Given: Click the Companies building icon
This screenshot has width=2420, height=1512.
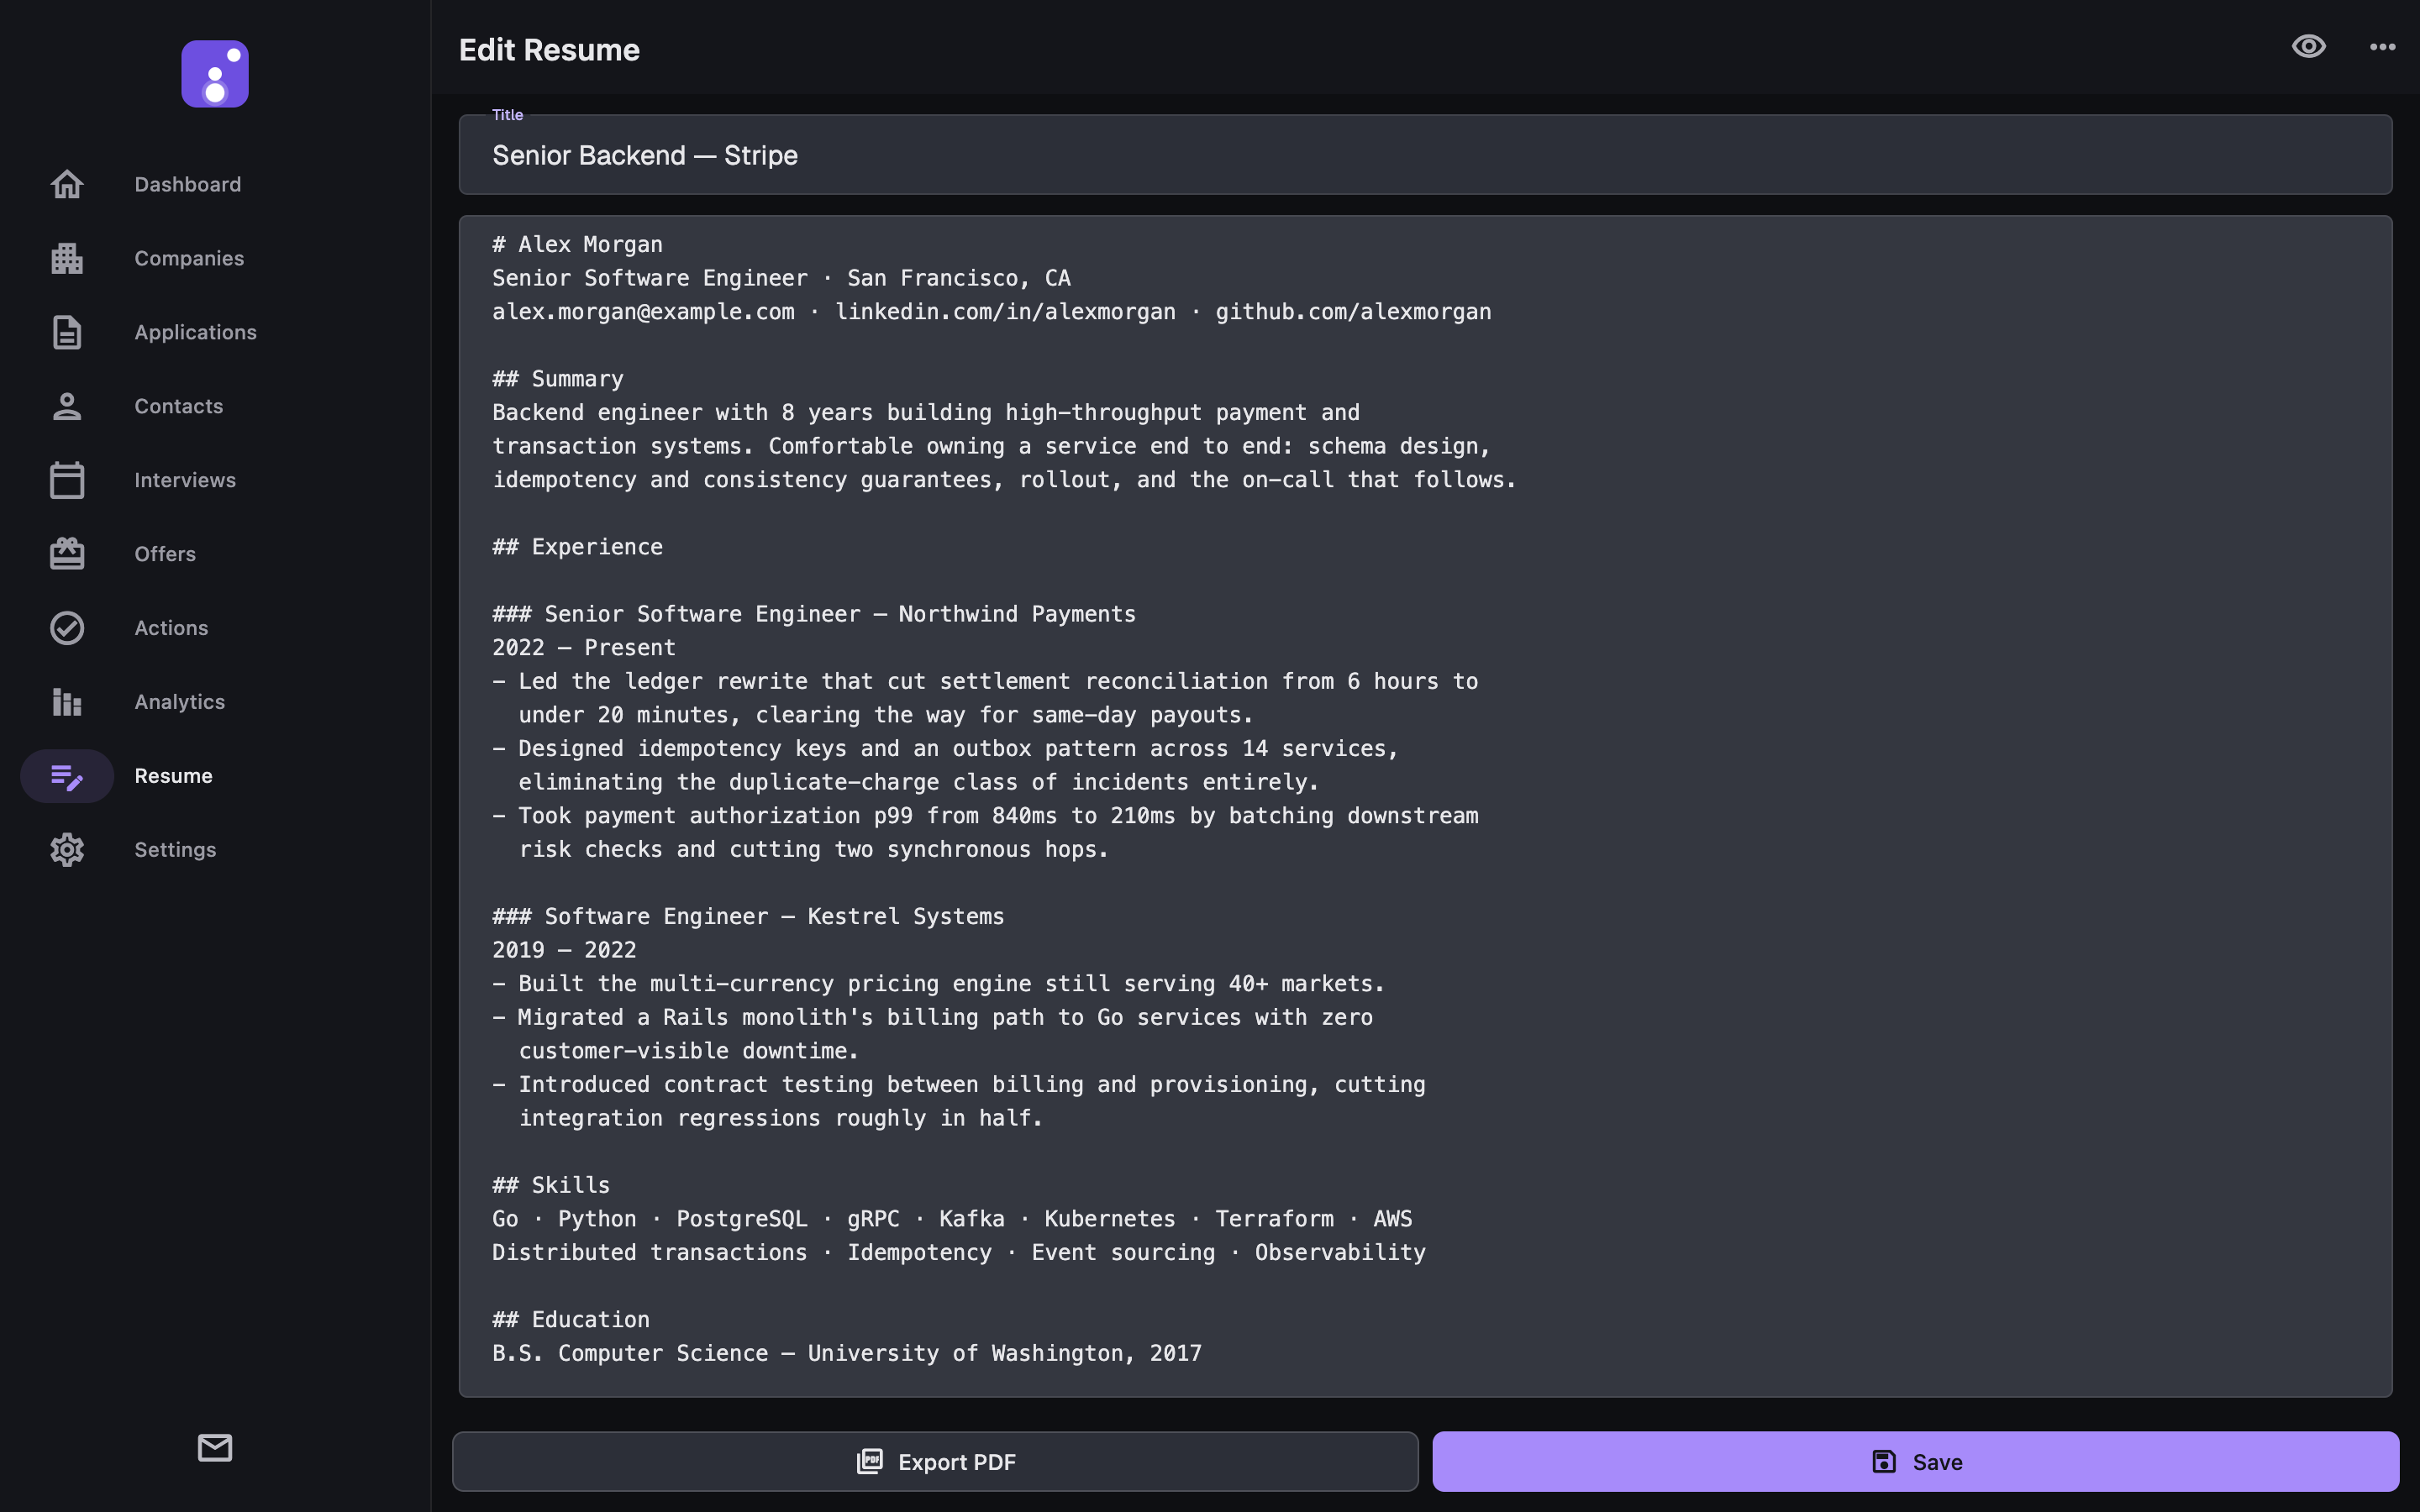Looking at the screenshot, I should pyautogui.click(x=67, y=258).
